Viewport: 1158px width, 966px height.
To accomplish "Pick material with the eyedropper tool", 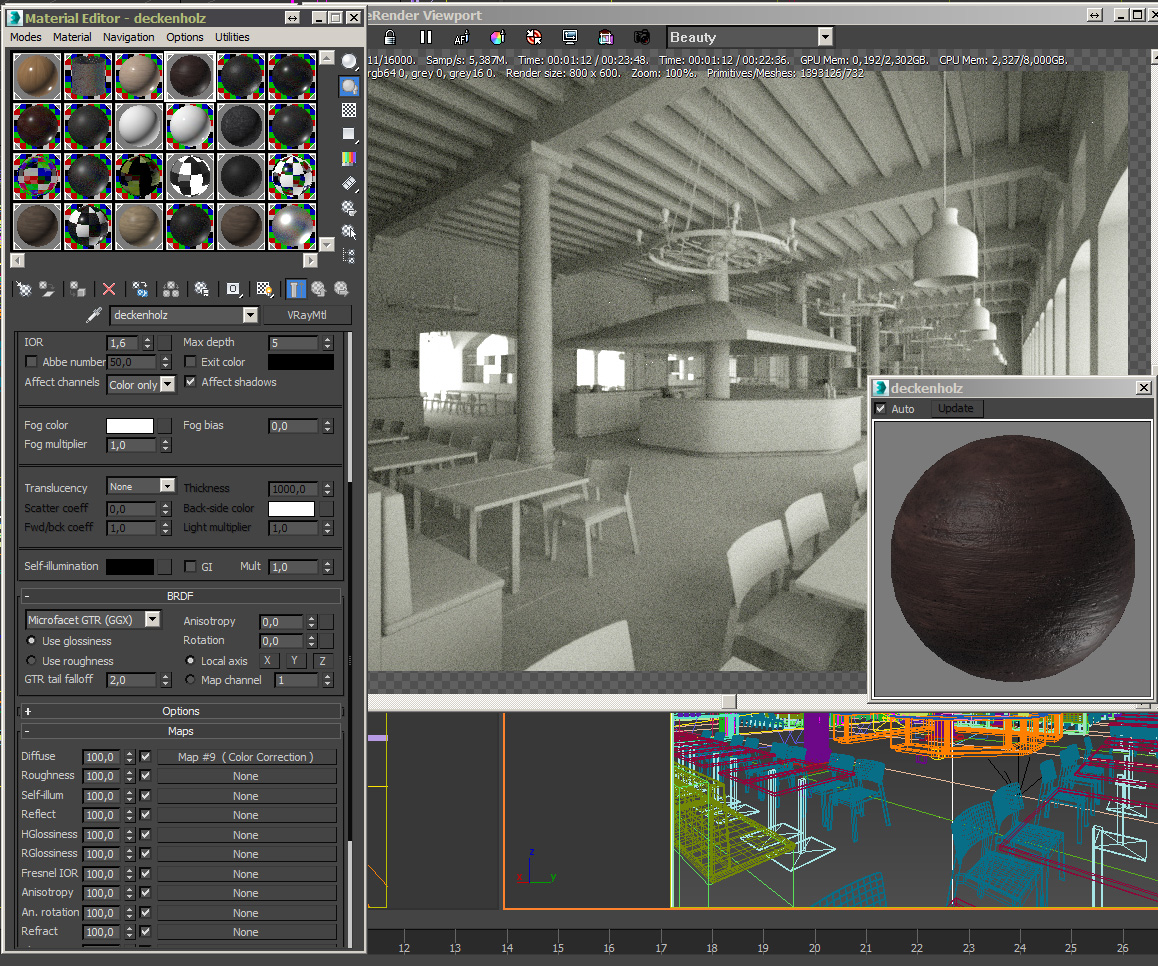I will (95, 315).
